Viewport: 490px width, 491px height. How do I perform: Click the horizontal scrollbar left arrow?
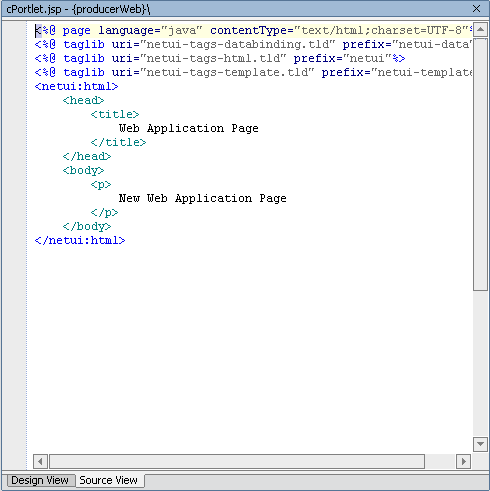(x=40, y=462)
